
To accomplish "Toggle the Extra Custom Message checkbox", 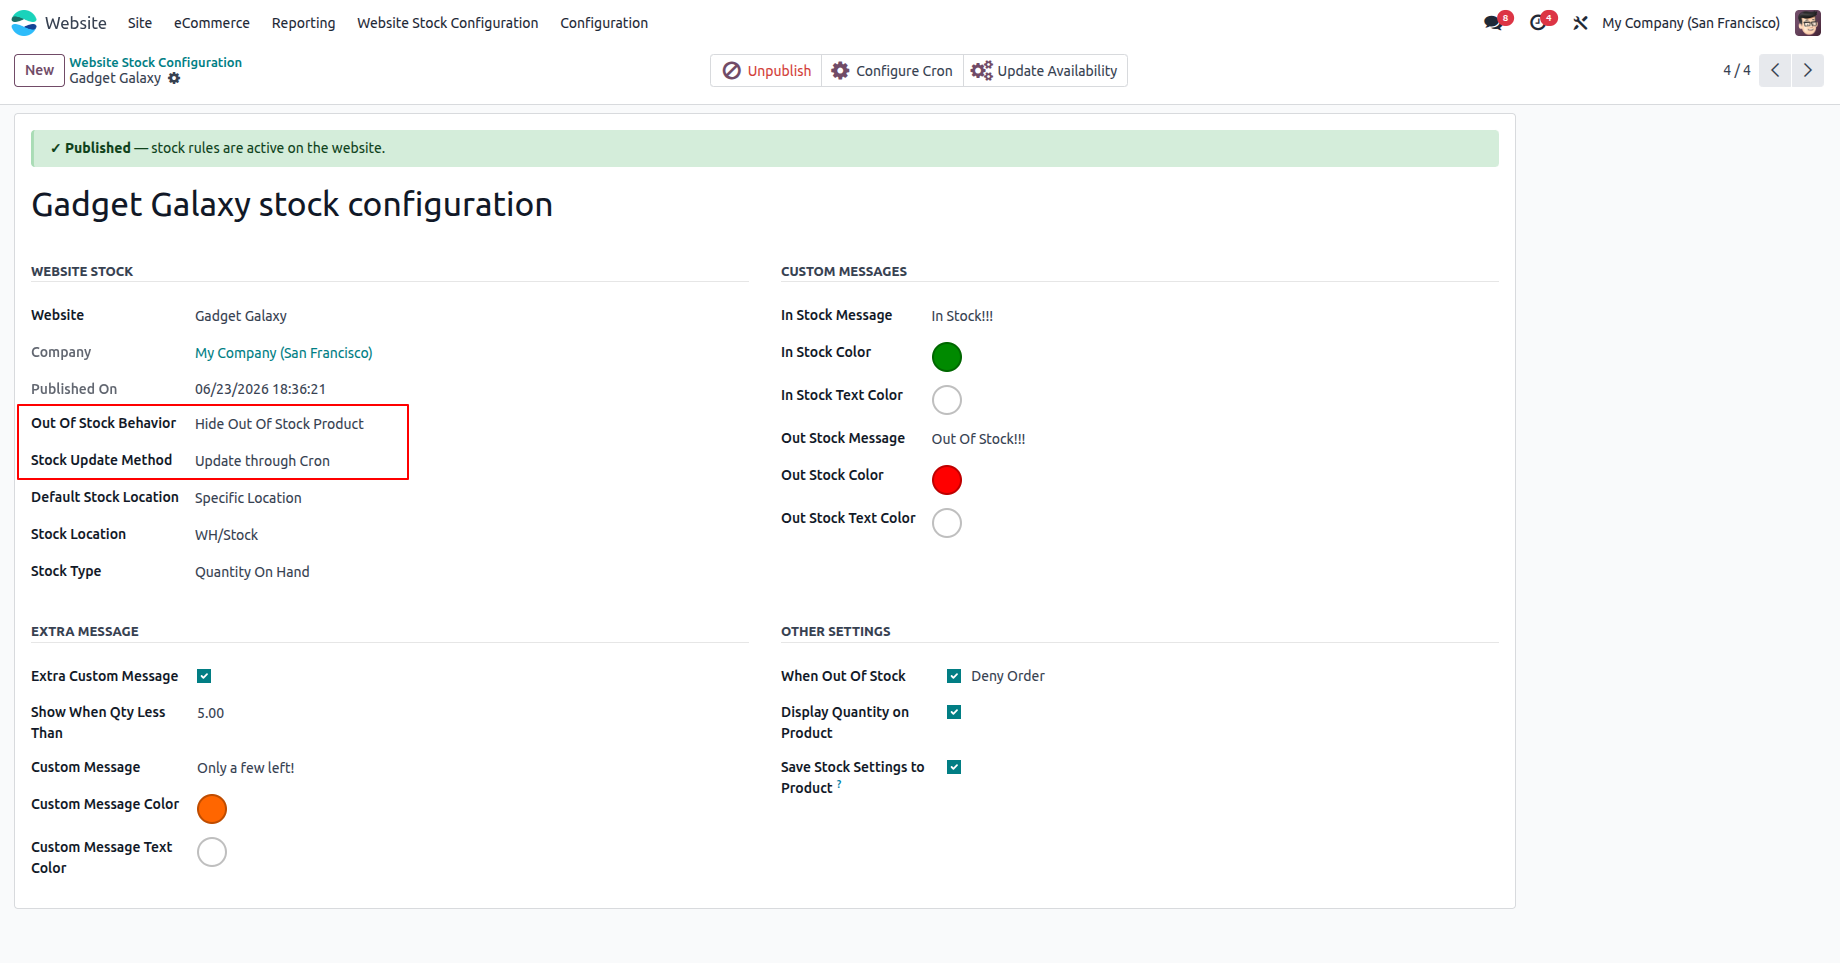I will tap(204, 676).
